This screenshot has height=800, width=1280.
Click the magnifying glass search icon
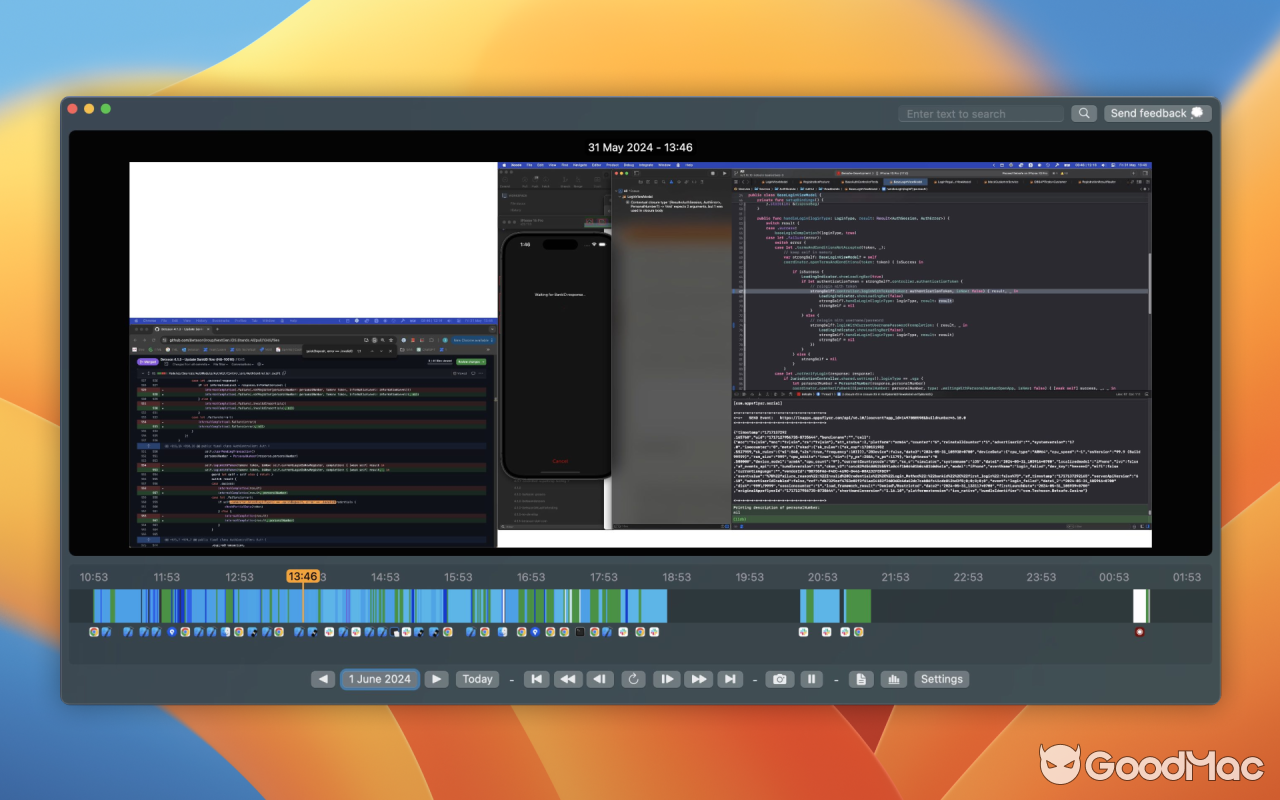(1083, 112)
